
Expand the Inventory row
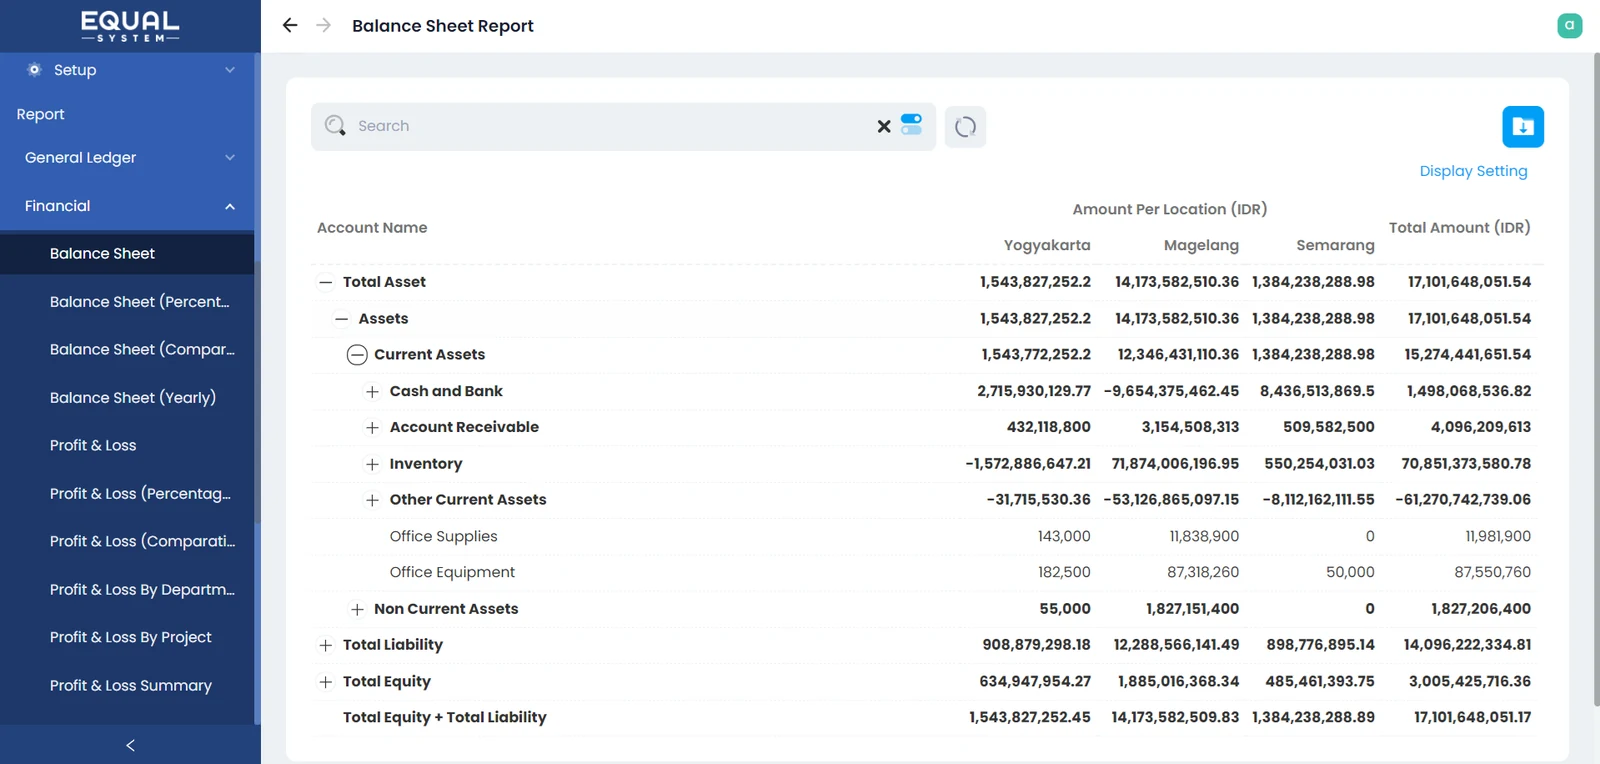[372, 464]
